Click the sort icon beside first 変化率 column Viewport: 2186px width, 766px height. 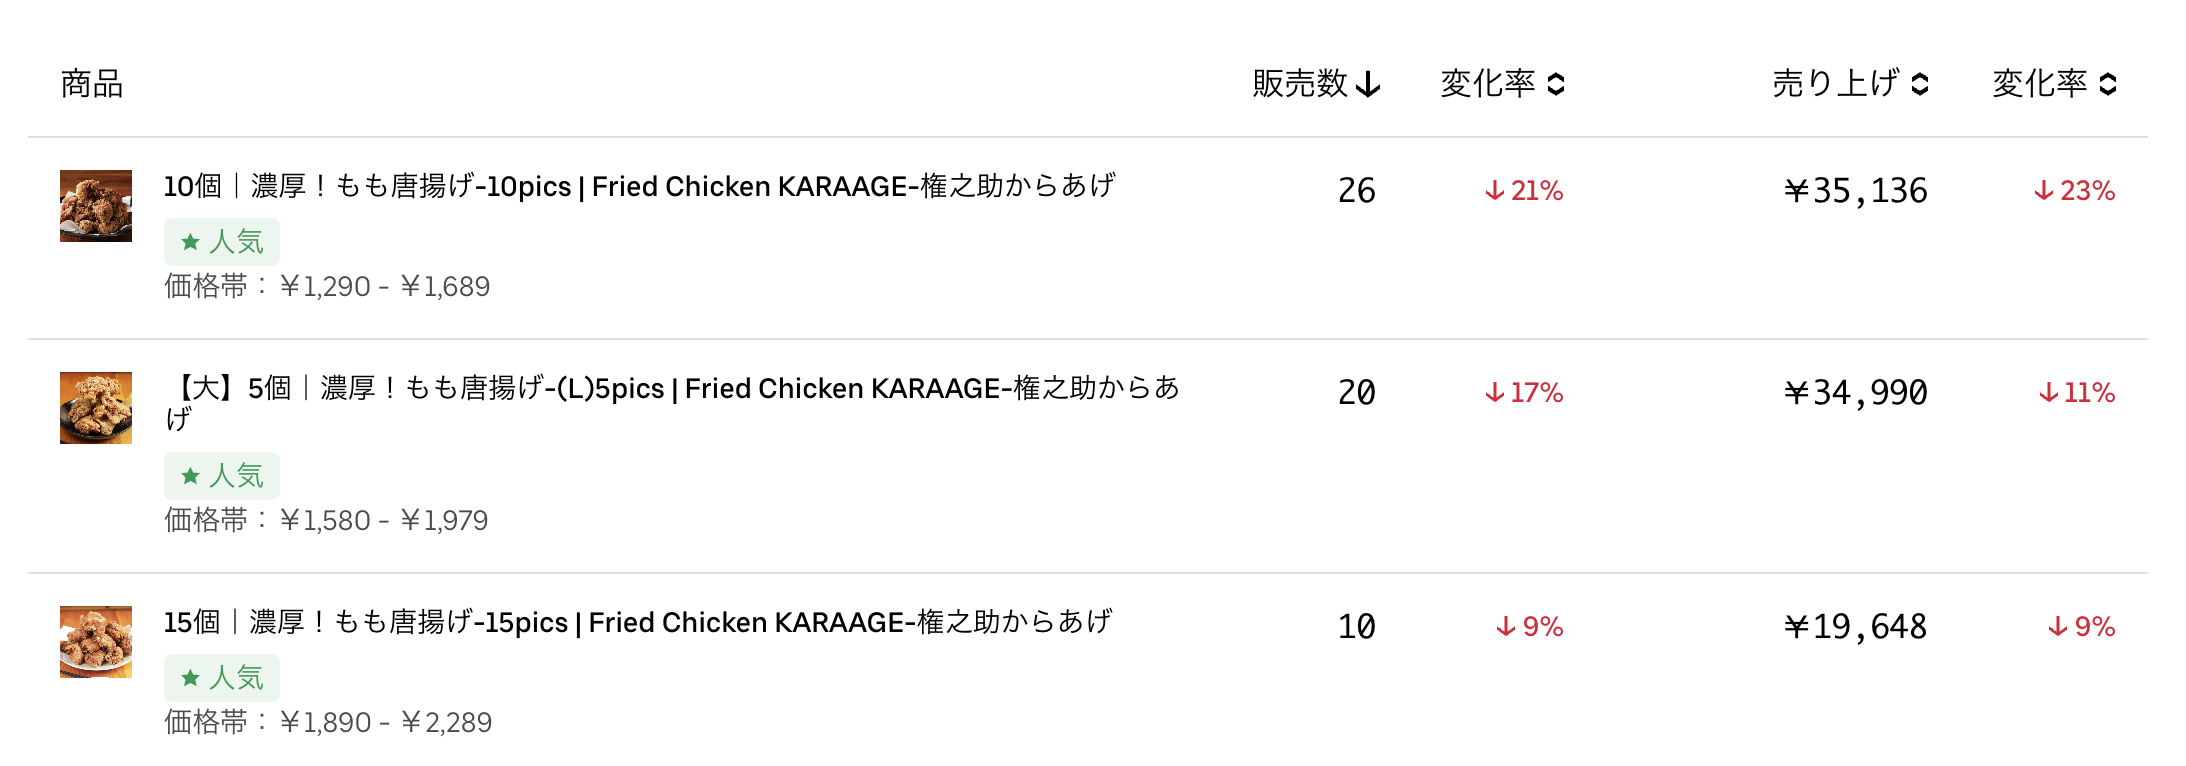tap(1555, 85)
